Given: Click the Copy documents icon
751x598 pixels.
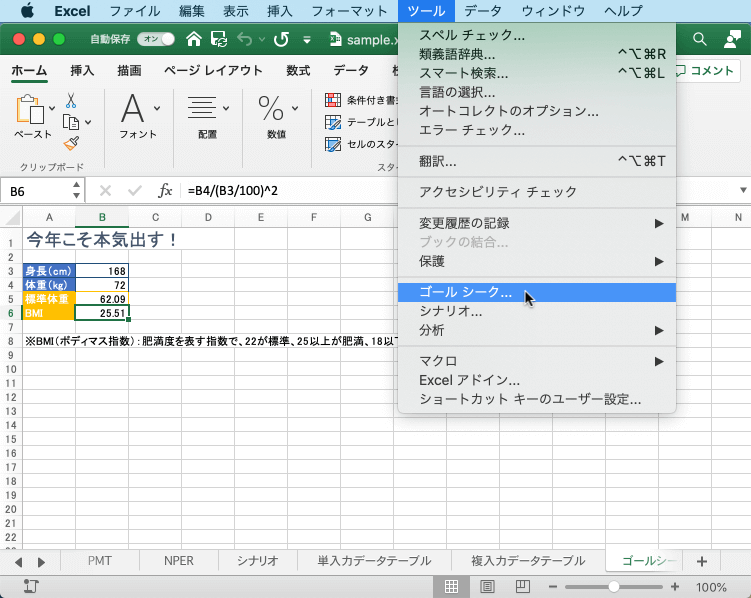Looking at the screenshot, I should coord(71,122).
